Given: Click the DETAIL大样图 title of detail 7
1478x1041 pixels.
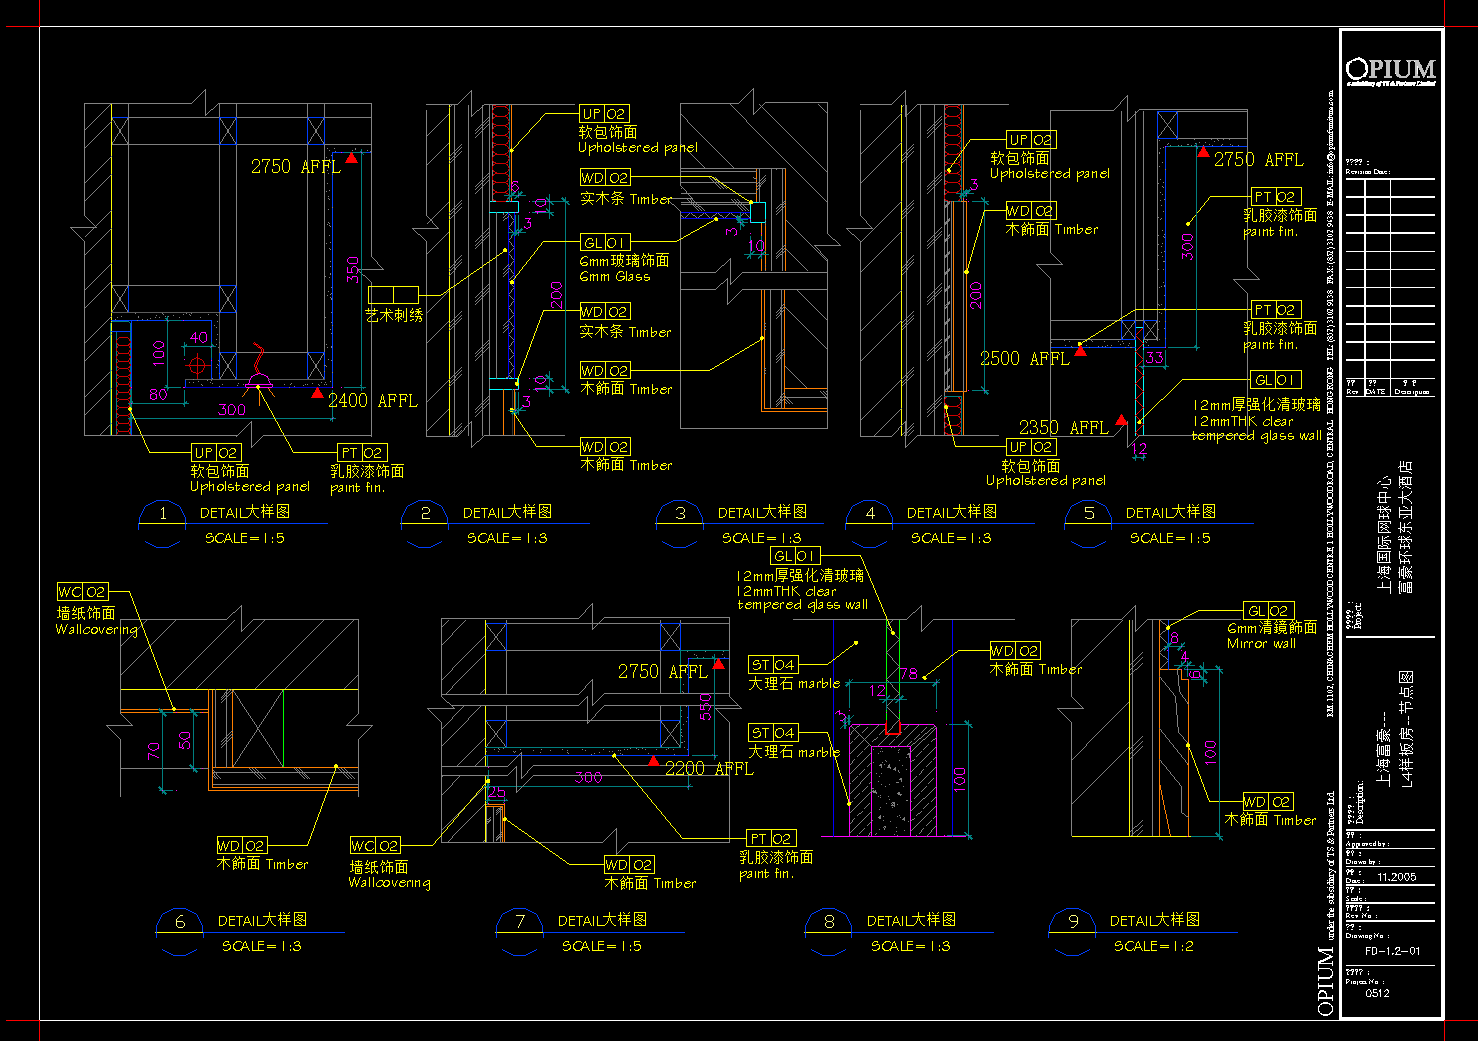Looking at the screenshot, I should coord(602,920).
